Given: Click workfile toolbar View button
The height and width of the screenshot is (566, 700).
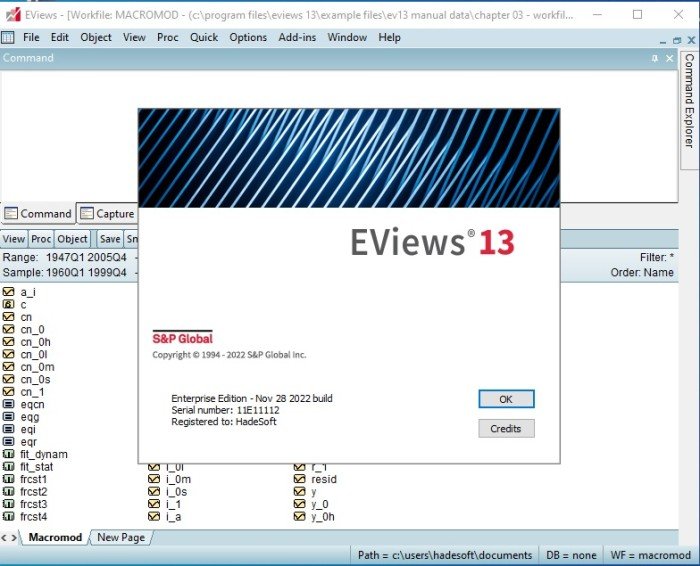Looking at the screenshot, I should (14, 239).
